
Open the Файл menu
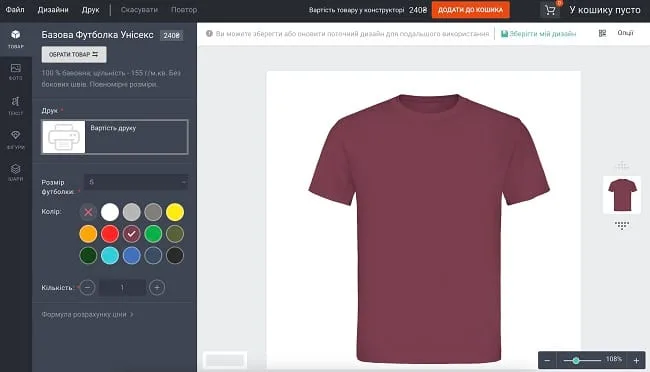click(x=15, y=10)
